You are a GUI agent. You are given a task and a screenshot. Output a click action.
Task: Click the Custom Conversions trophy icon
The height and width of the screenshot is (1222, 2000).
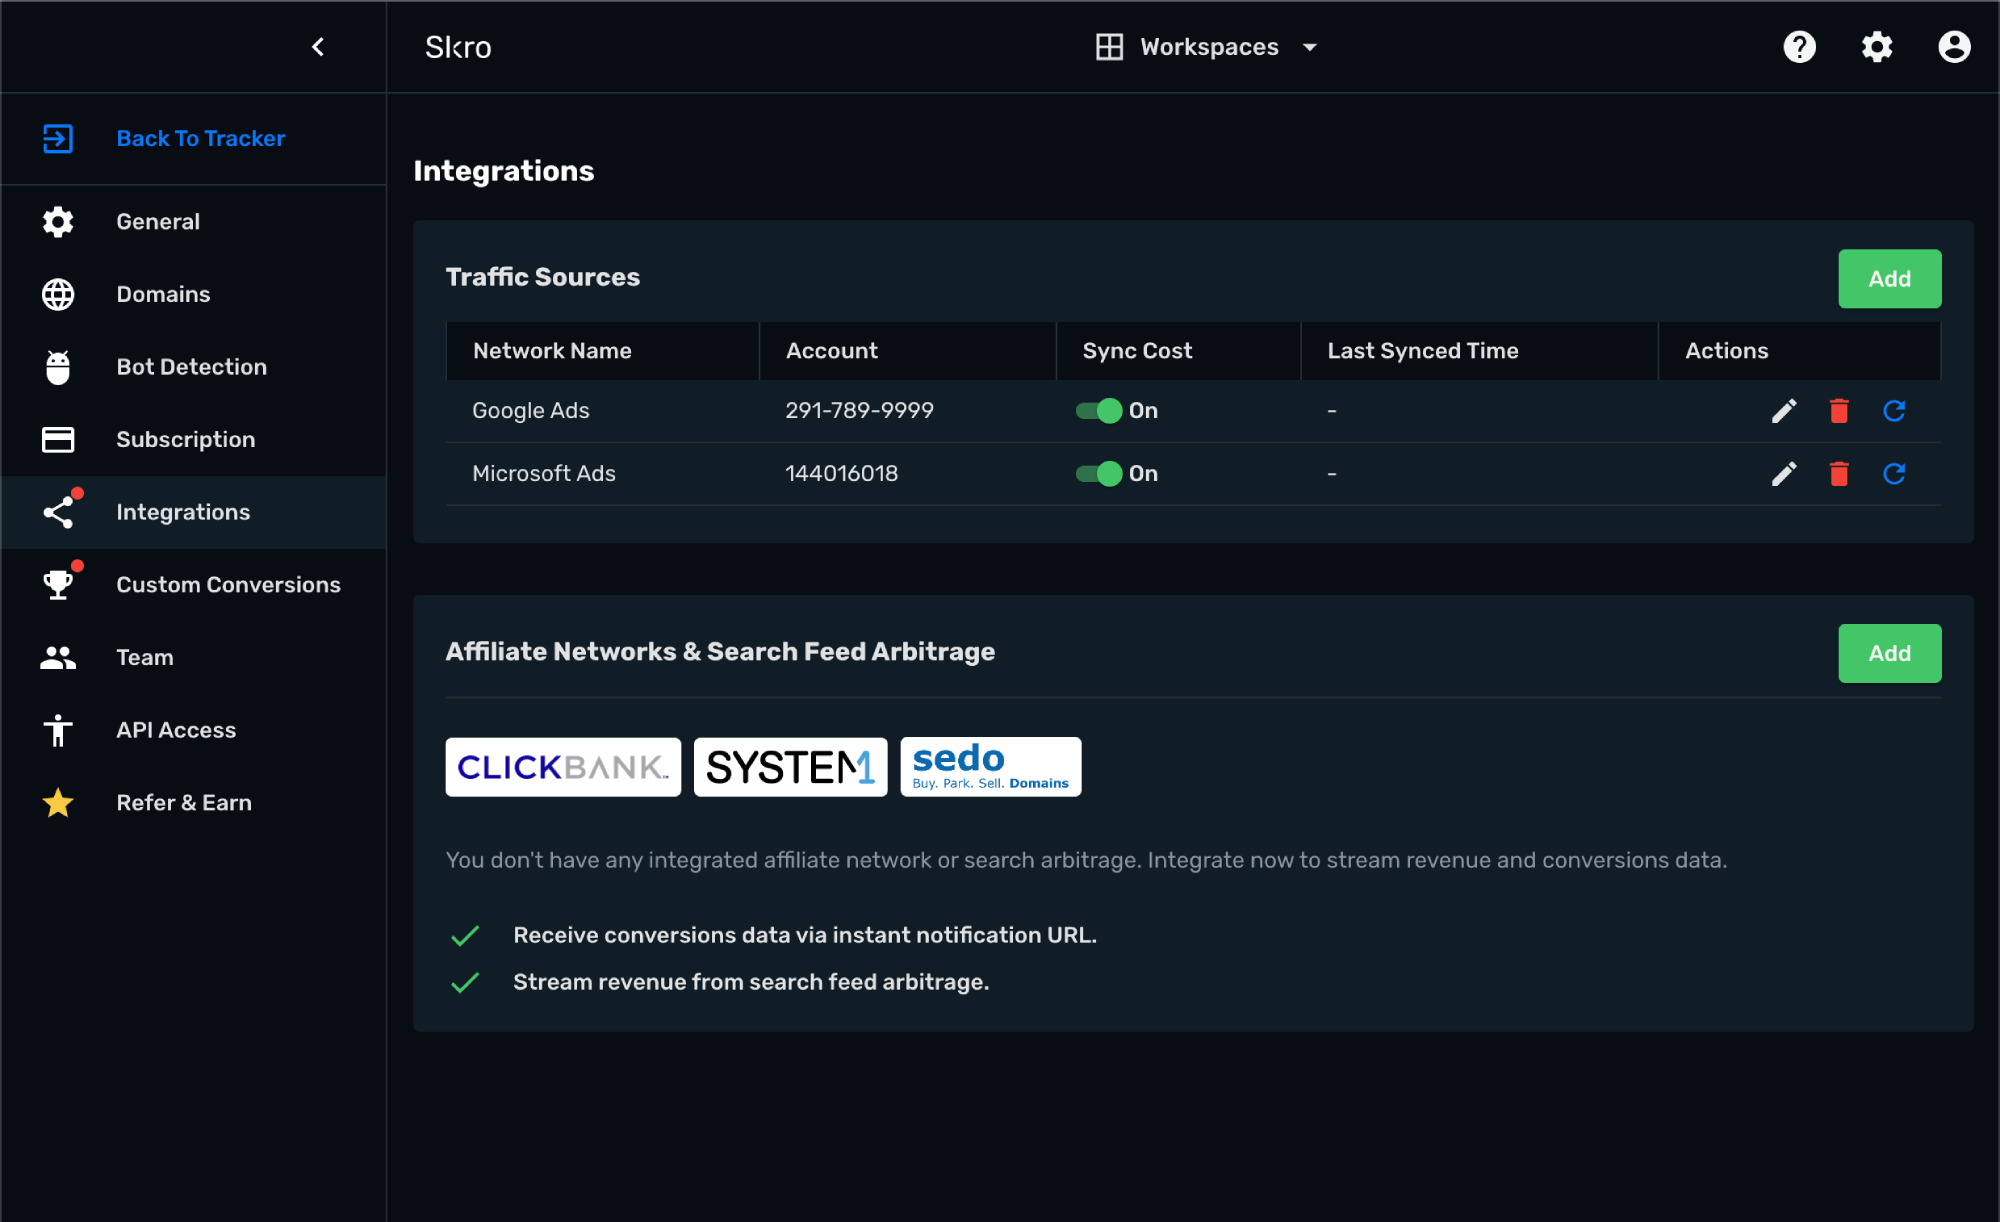tap(58, 585)
